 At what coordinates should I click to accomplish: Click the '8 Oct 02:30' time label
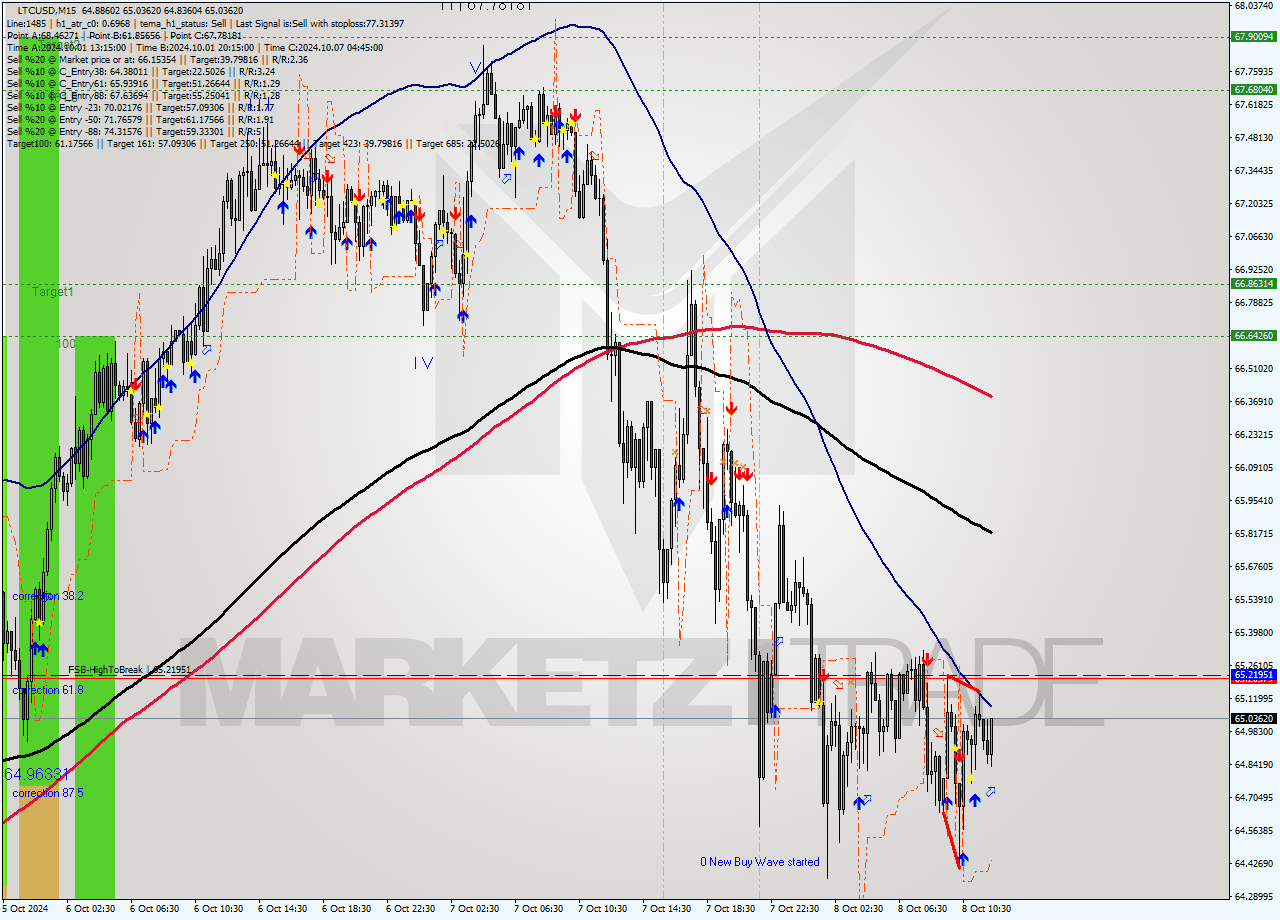[858, 909]
